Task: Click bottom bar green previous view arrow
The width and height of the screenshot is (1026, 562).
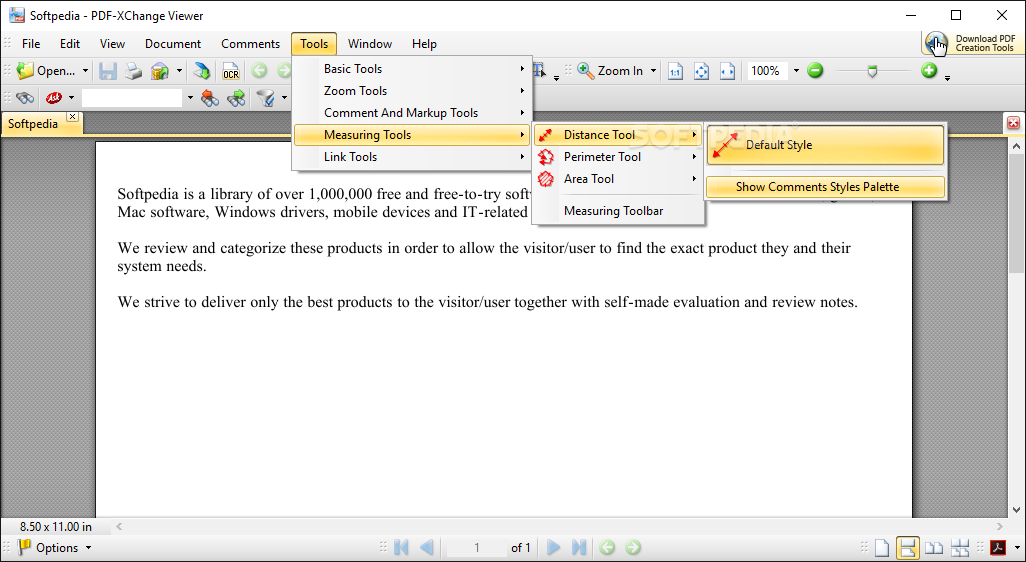Action: point(607,548)
